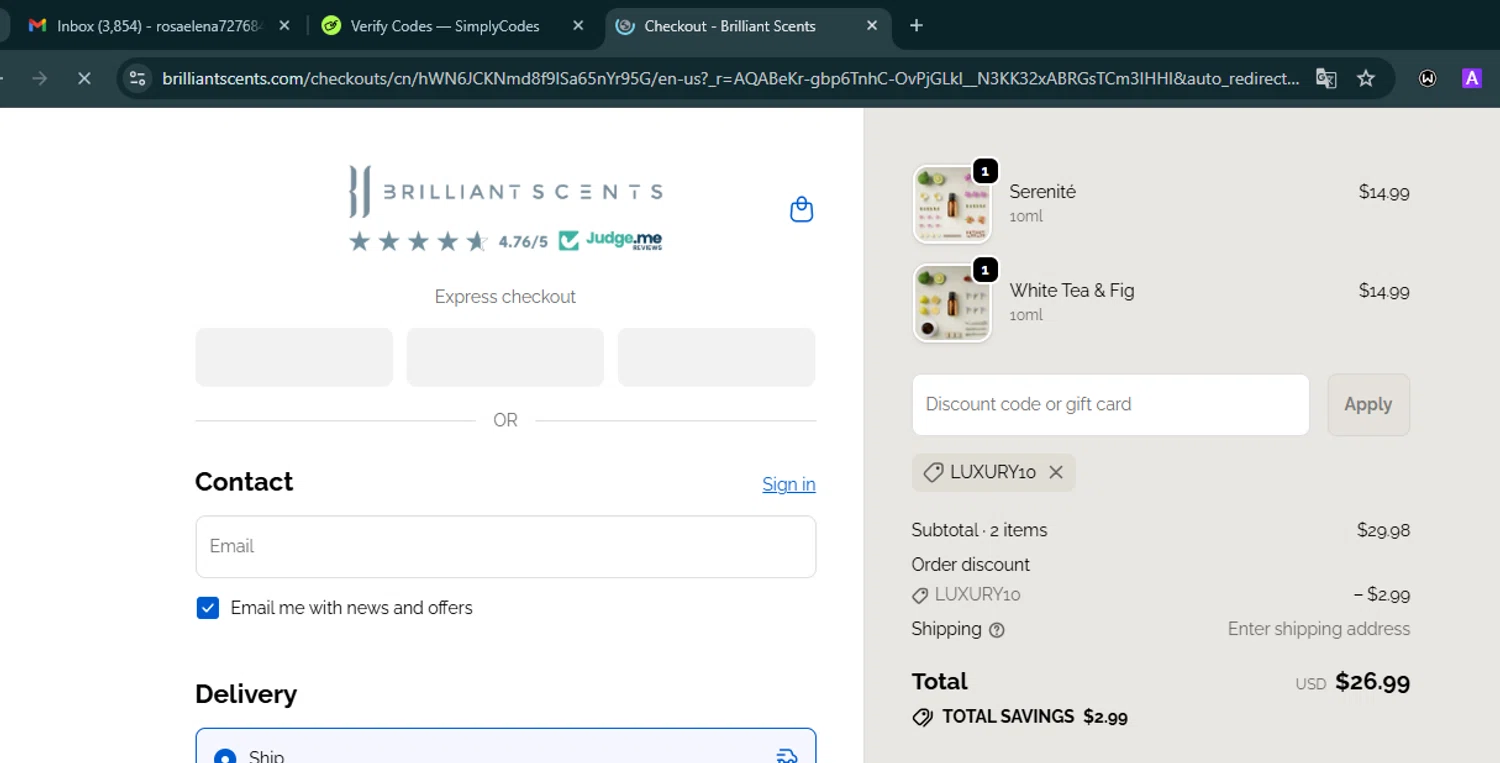The width and height of the screenshot is (1500, 763).
Task: Click the Apply discount button
Action: pos(1368,405)
